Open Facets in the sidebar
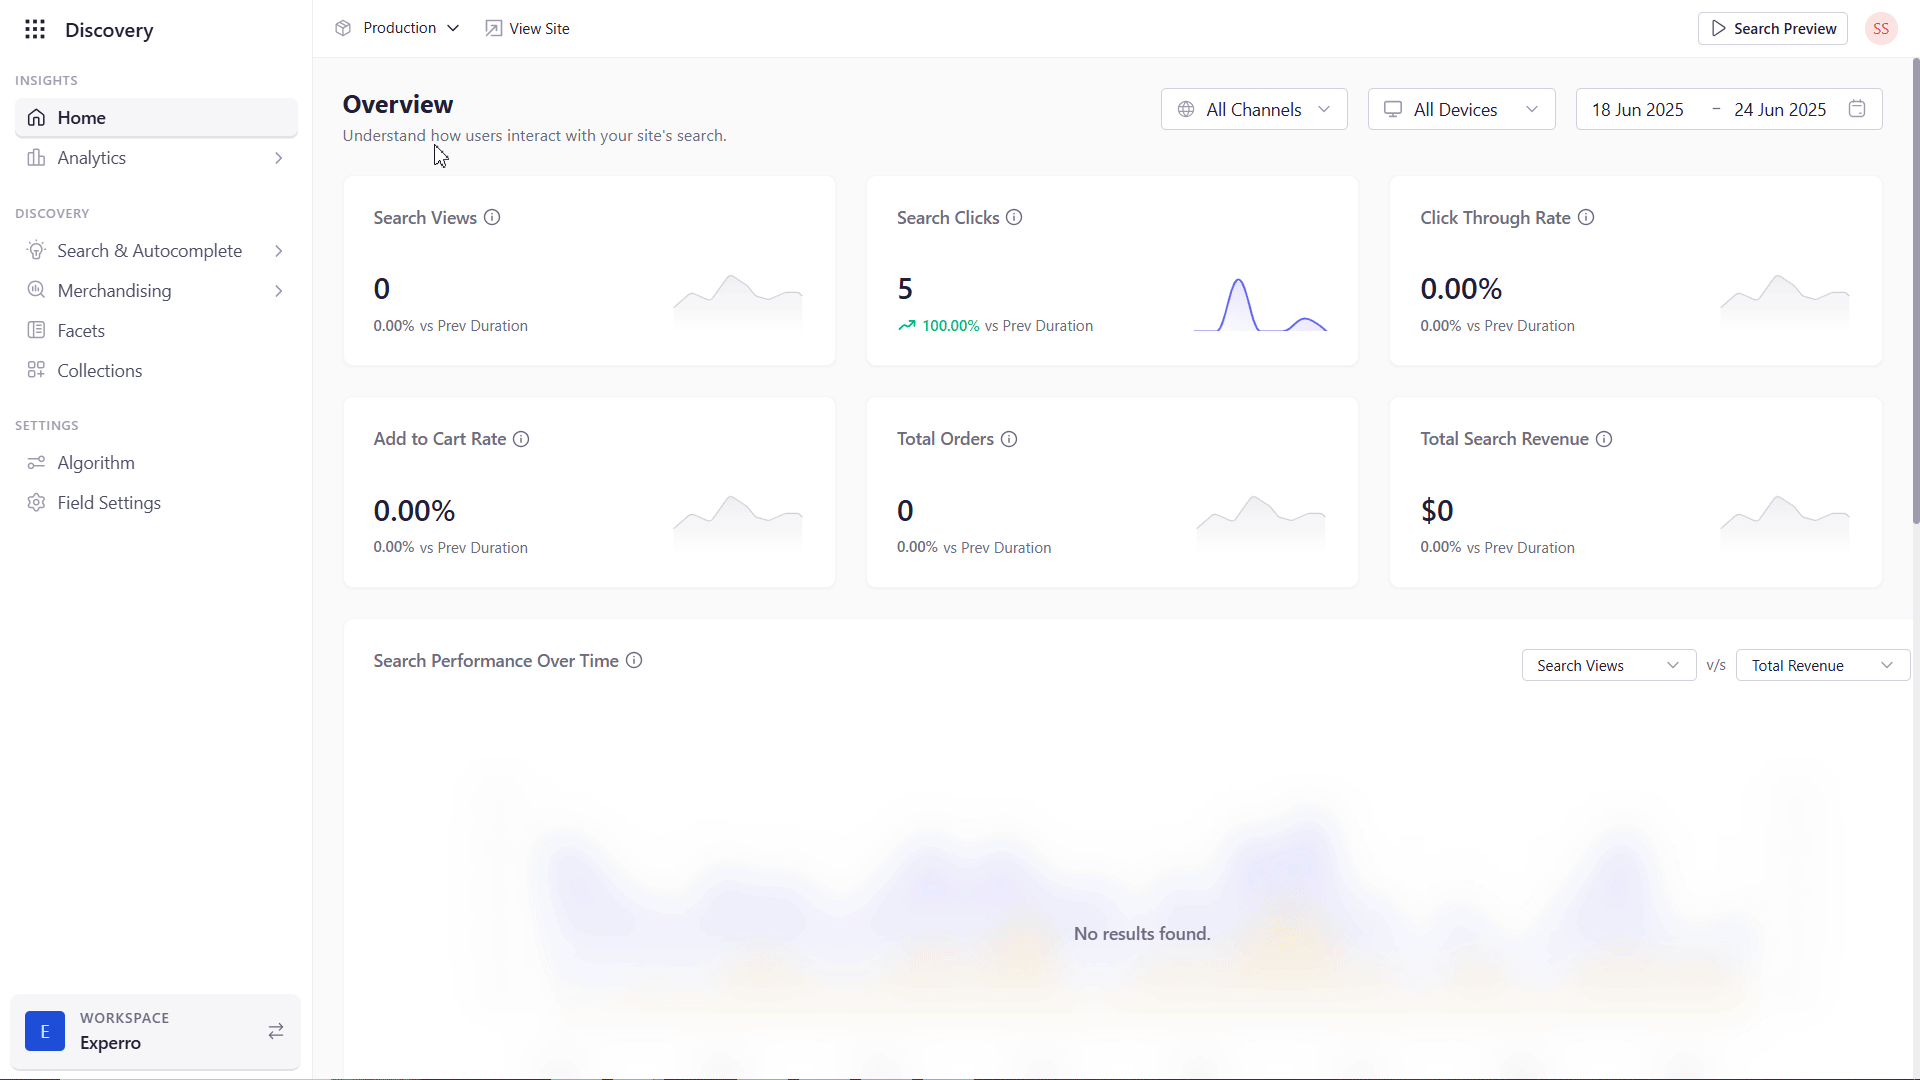This screenshot has height=1080, width=1920. (x=81, y=331)
